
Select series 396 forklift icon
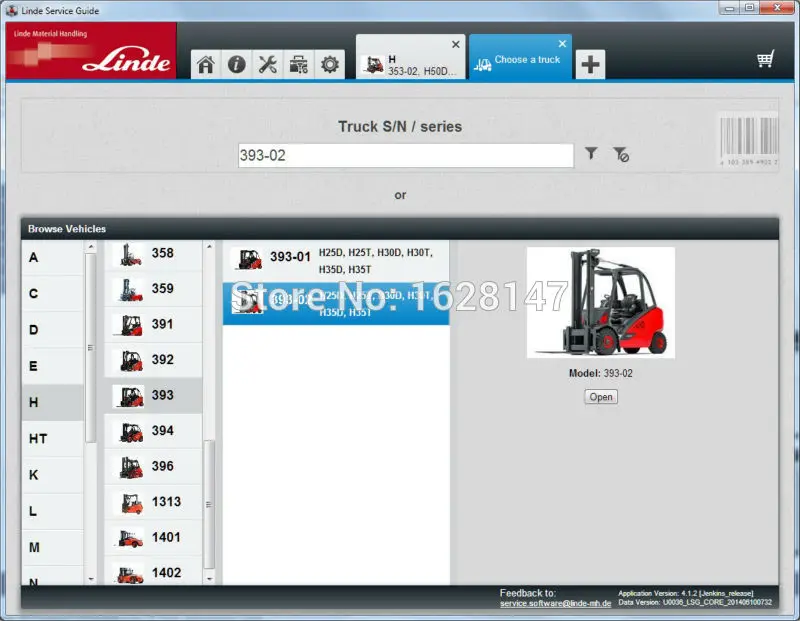pos(131,467)
